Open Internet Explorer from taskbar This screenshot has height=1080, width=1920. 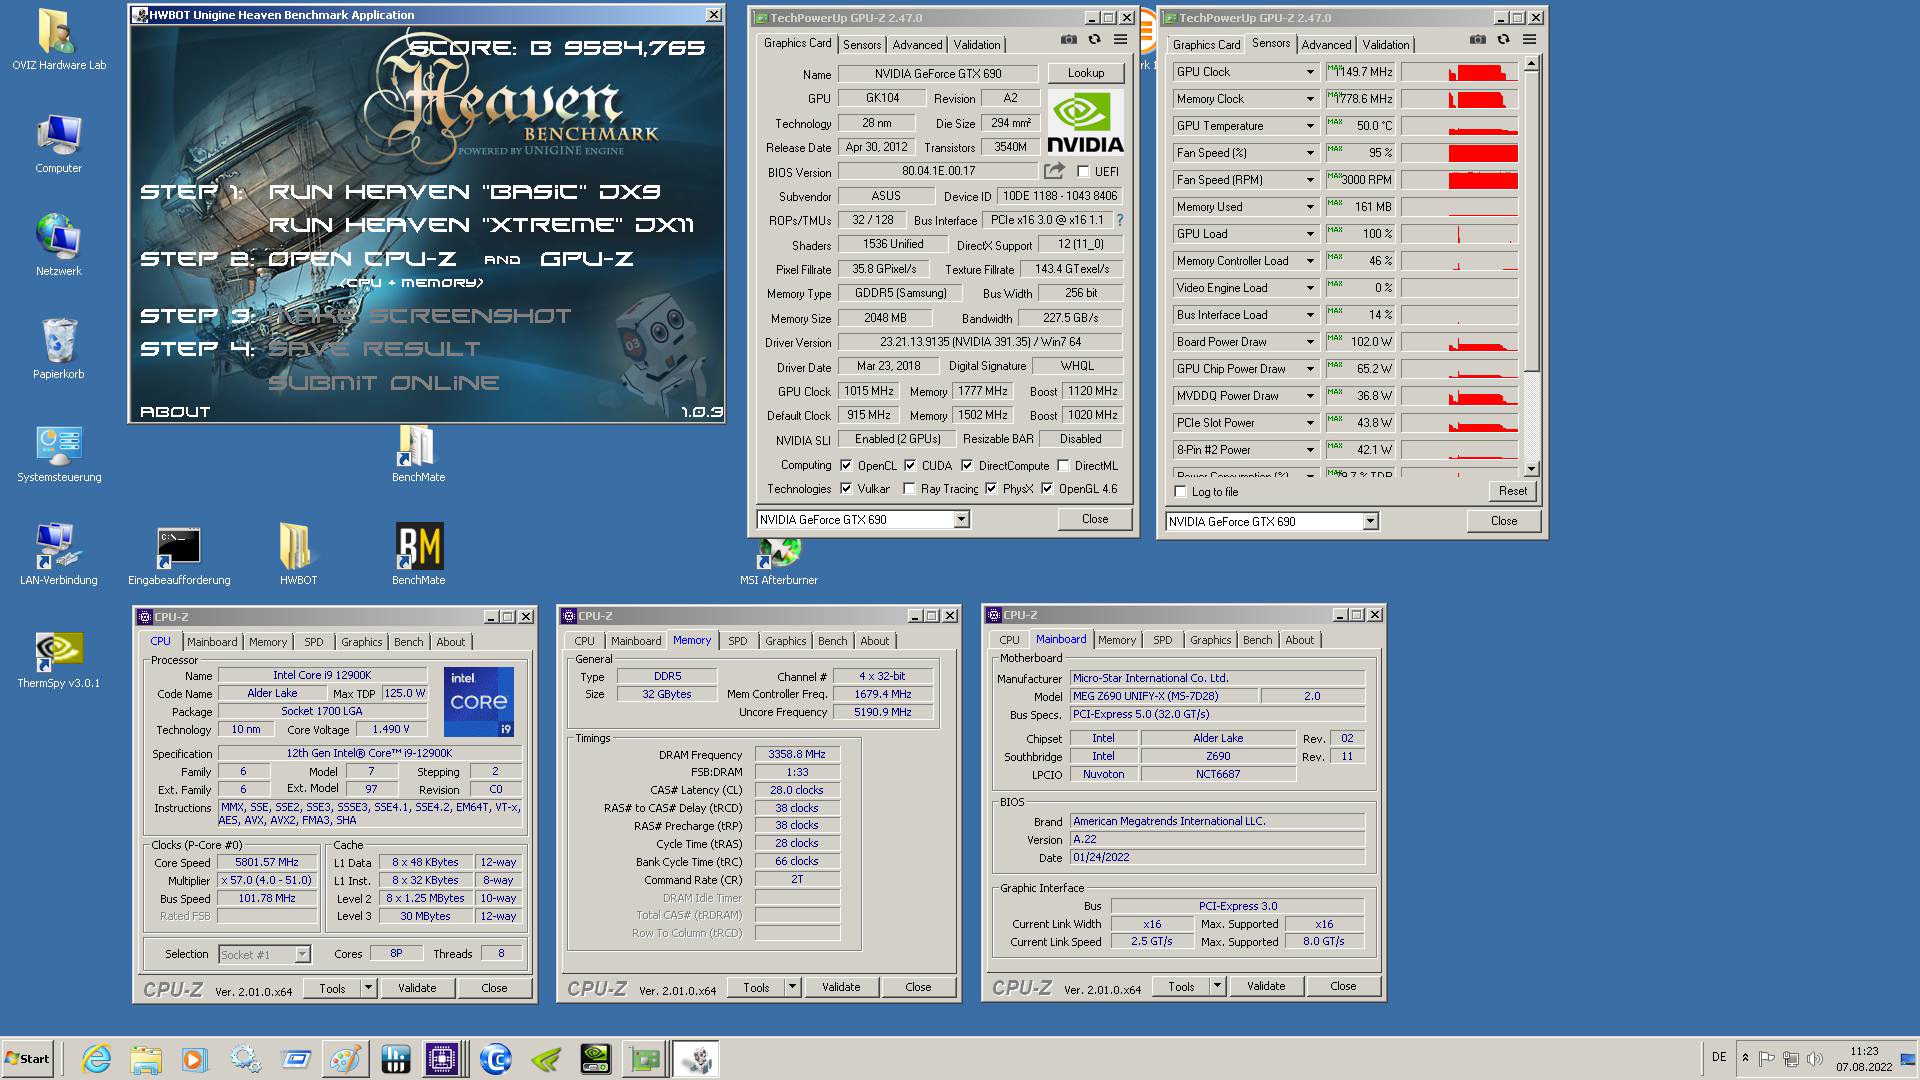point(97,1059)
